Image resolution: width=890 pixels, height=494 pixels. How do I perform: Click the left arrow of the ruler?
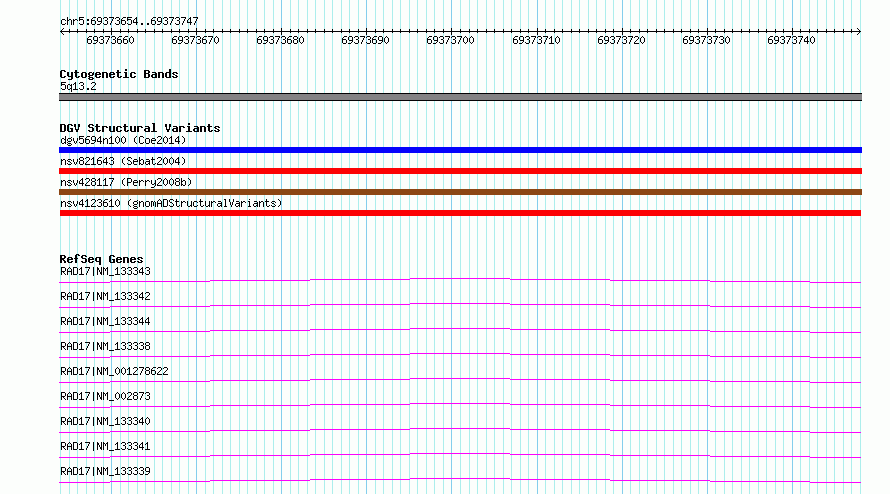pyautogui.click(x=62, y=32)
